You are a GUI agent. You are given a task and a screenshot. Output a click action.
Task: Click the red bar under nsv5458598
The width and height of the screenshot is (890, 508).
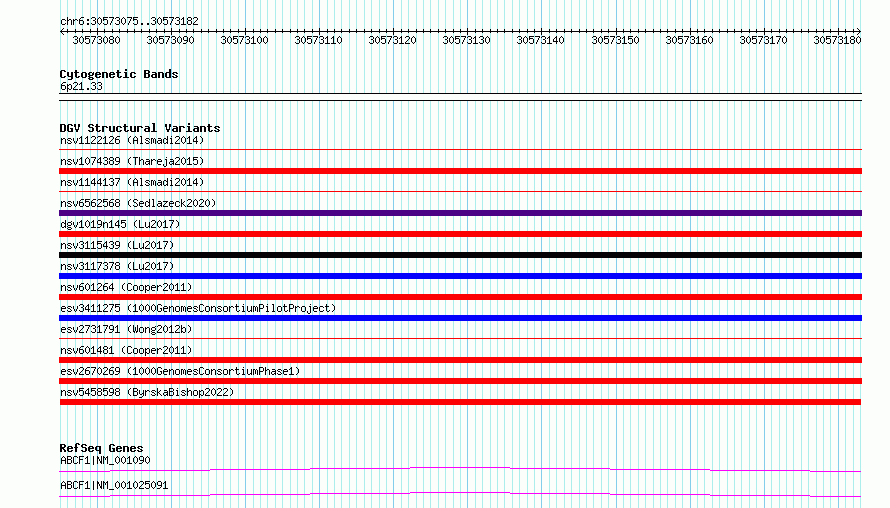(460, 402)
